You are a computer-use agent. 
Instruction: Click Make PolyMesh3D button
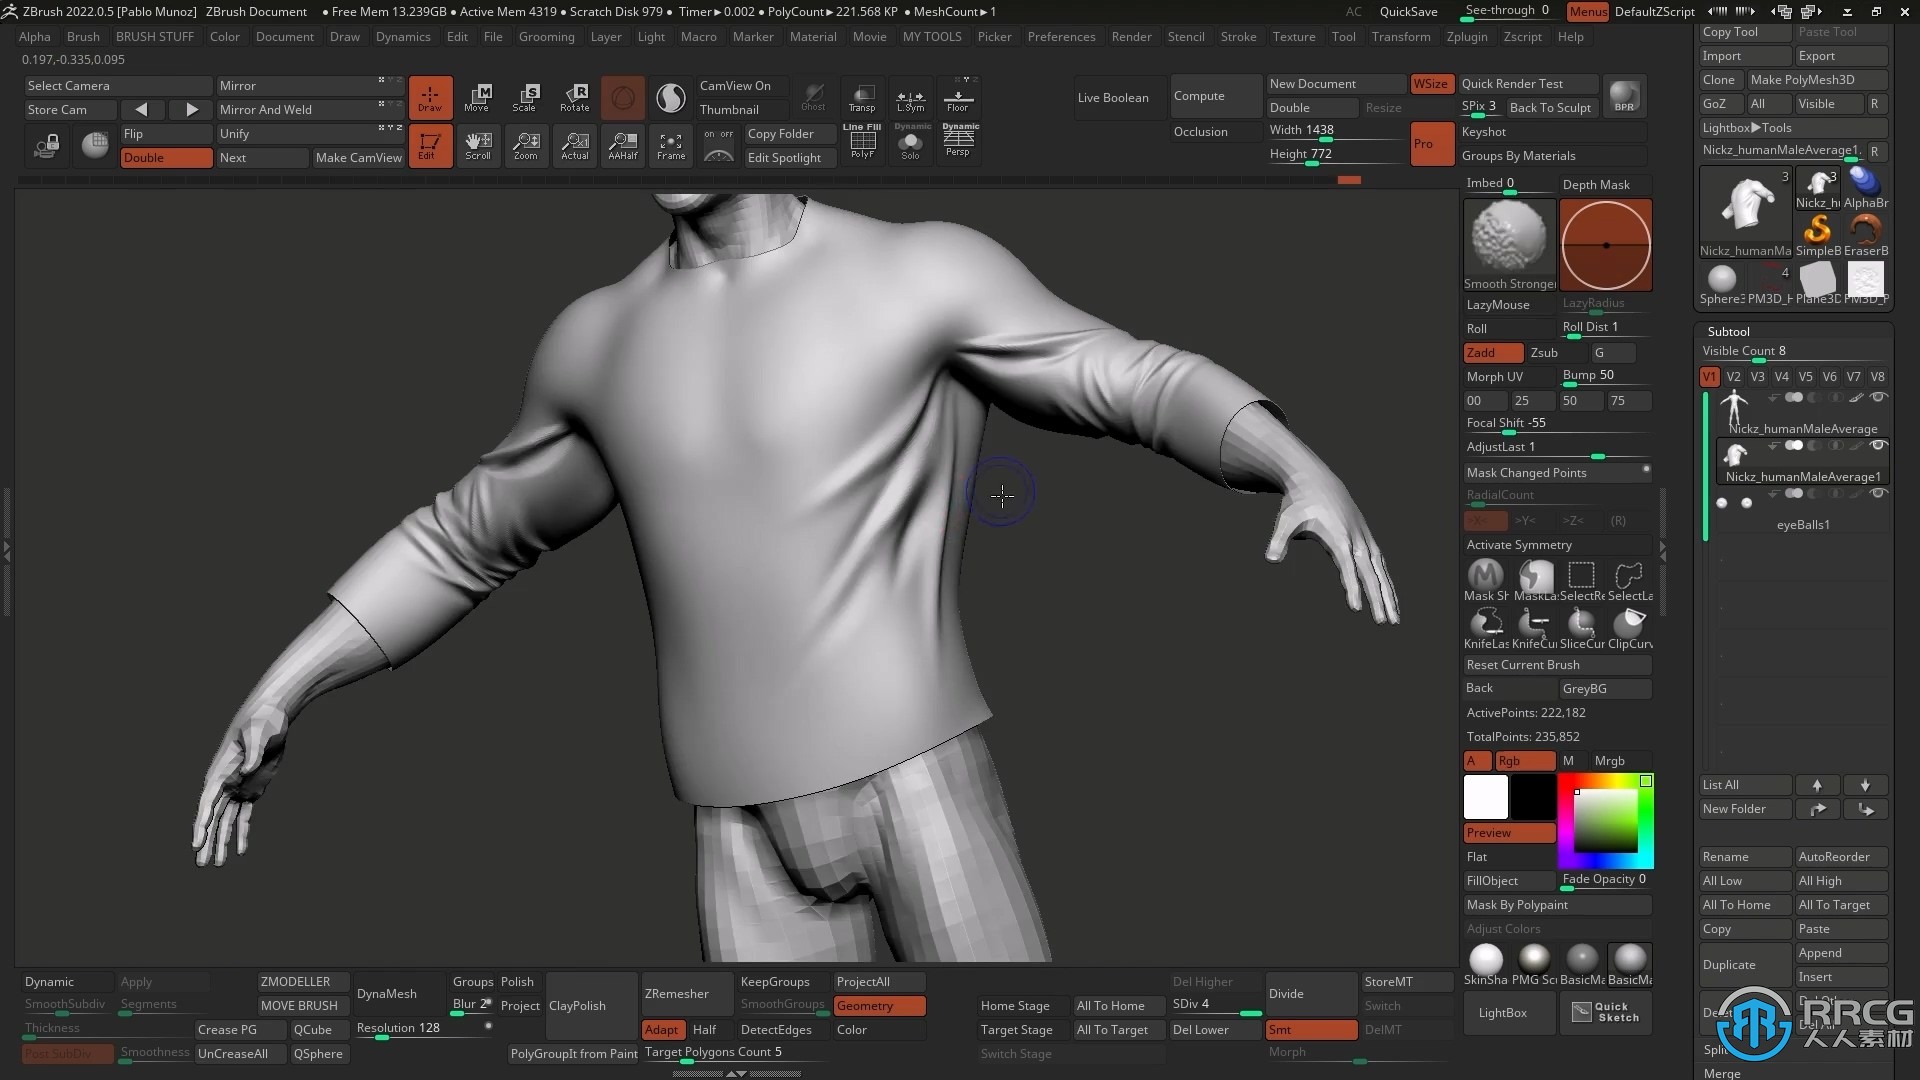tap(1816, 79)
